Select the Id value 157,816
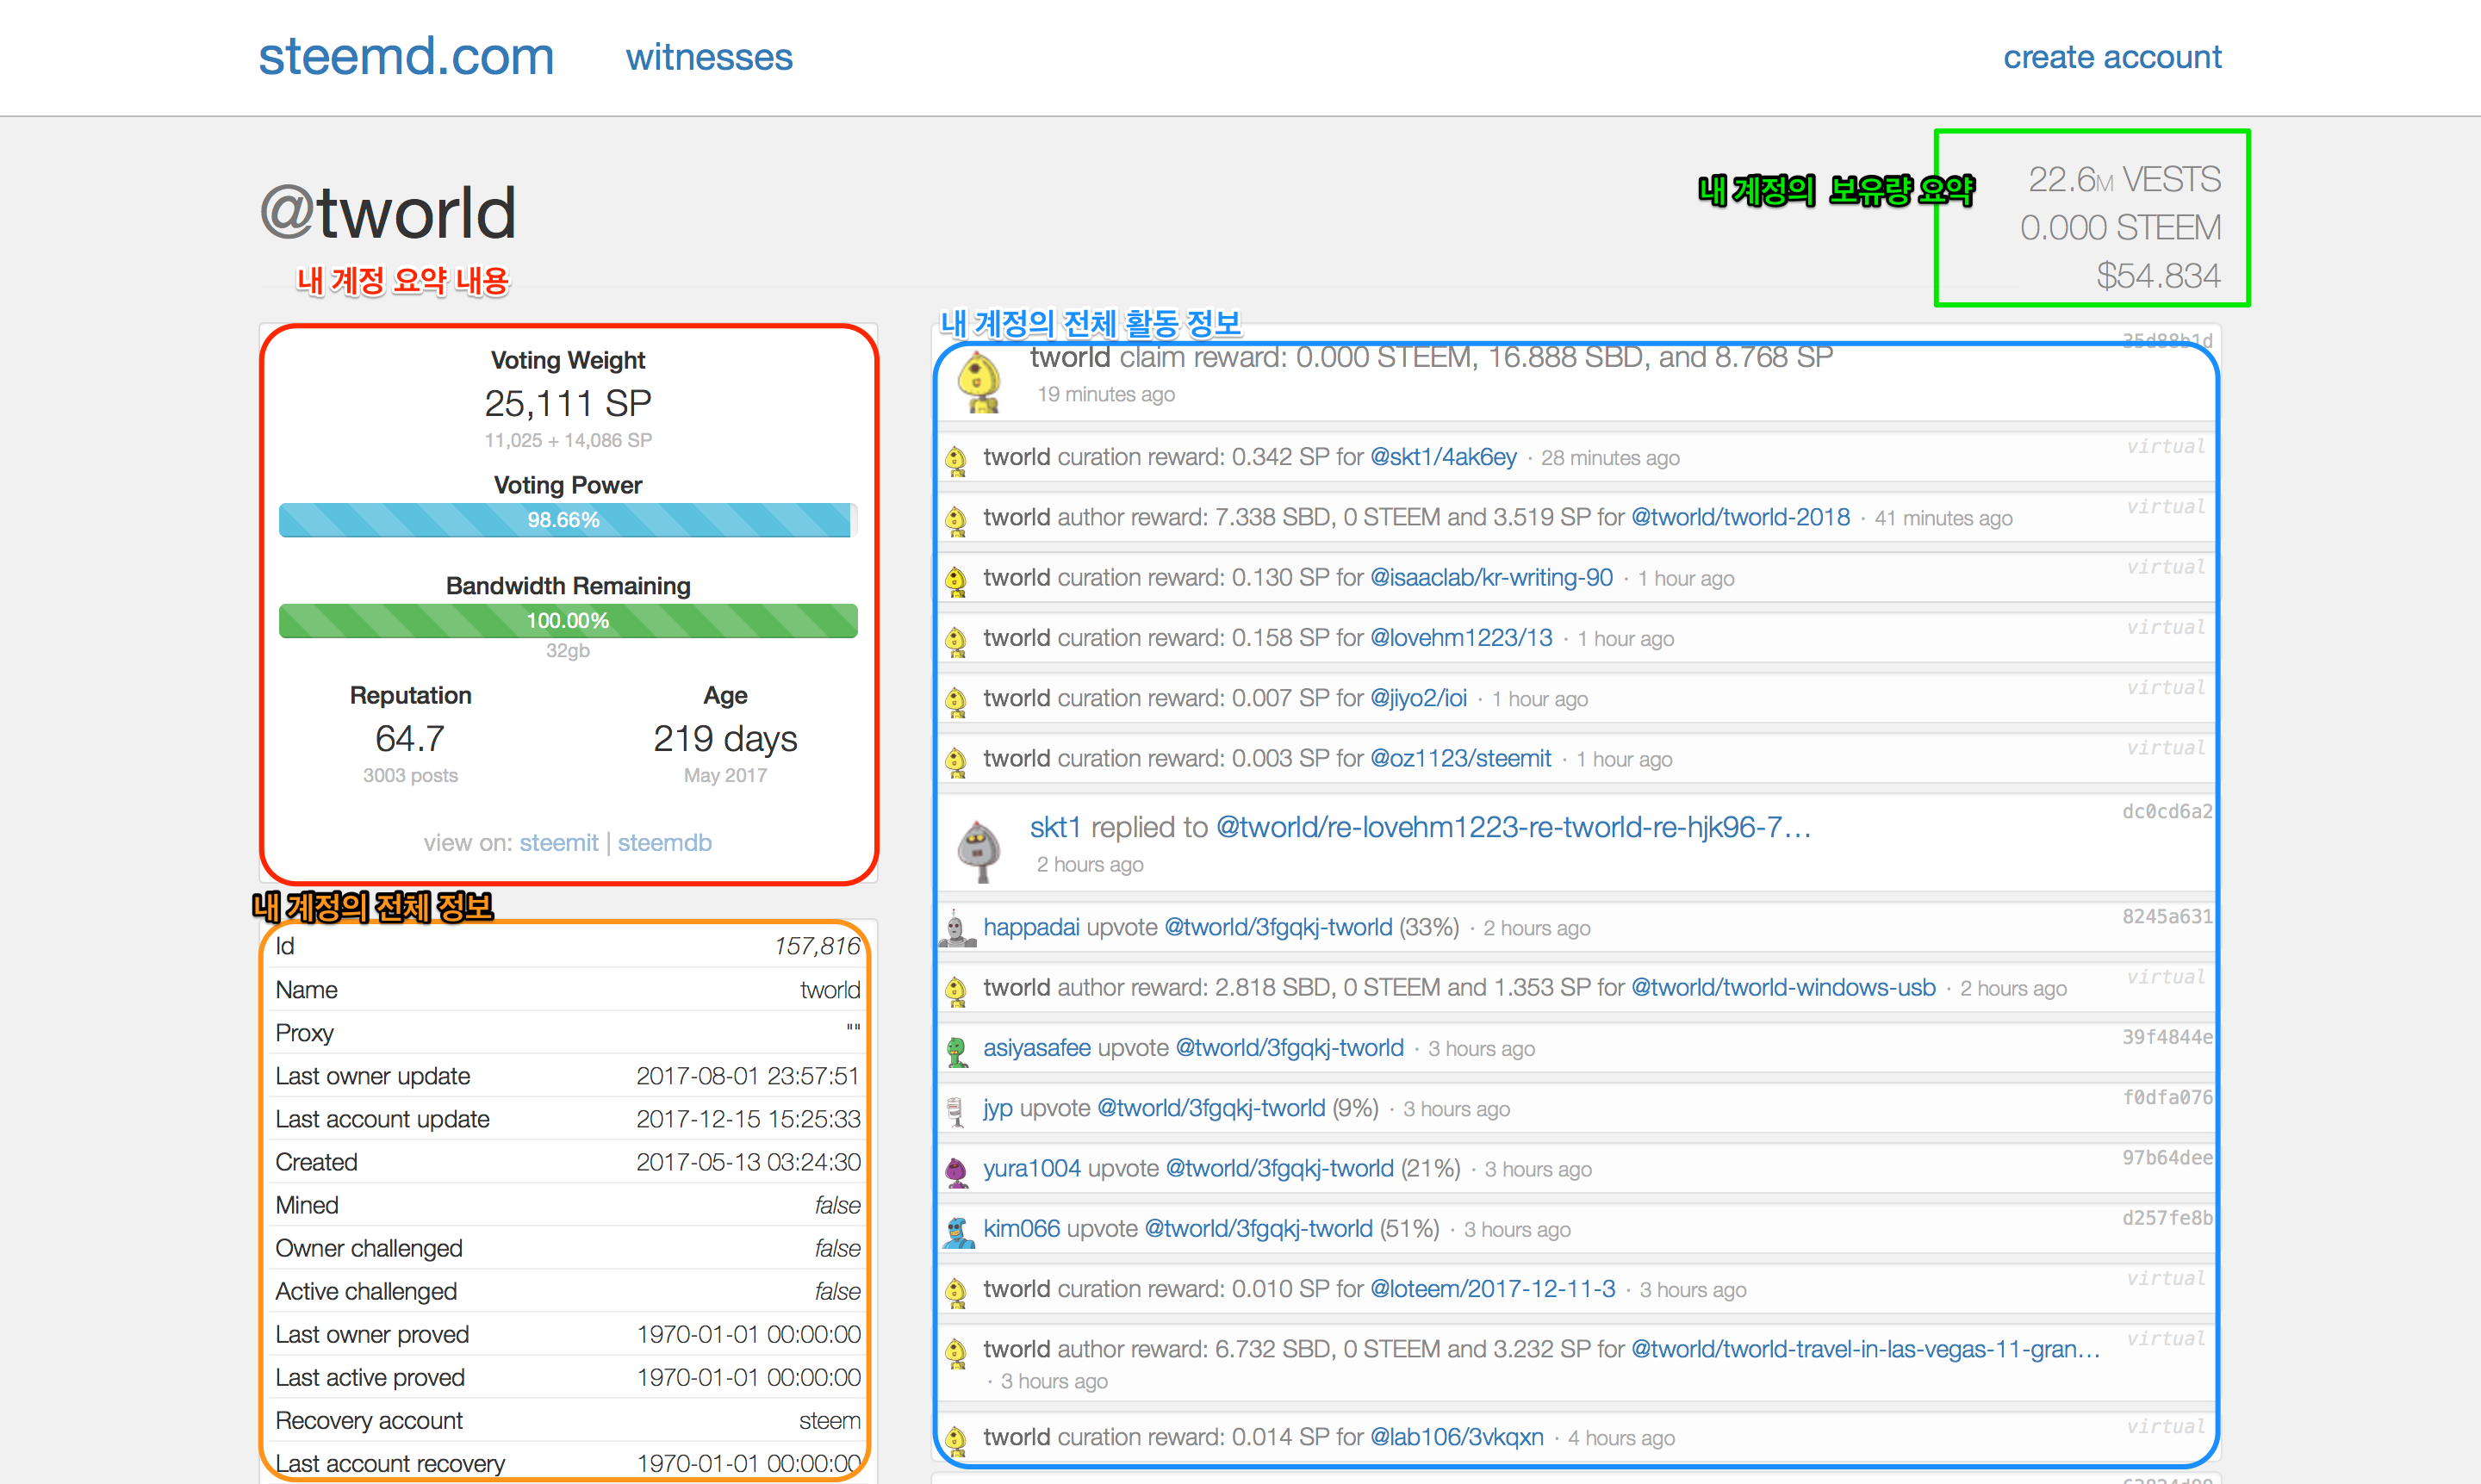Viewport: 2481px width, 1484px height. 817,946
